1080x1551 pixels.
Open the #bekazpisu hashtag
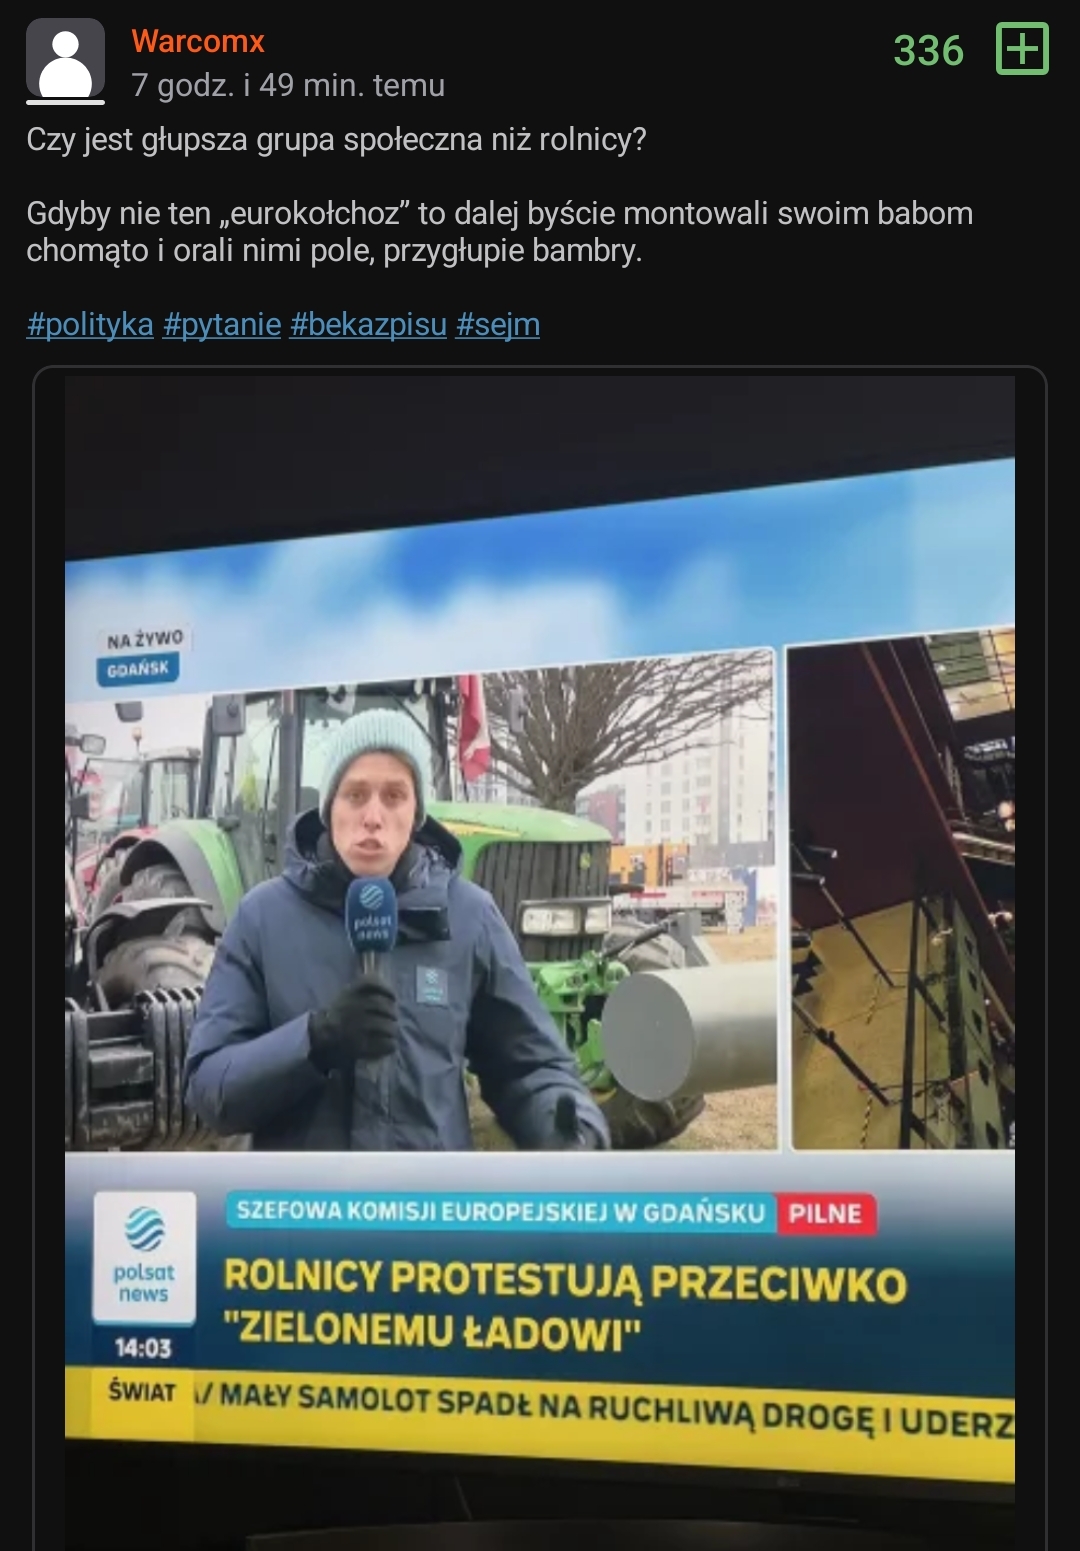pyautogui.click(x=368, y=324)
